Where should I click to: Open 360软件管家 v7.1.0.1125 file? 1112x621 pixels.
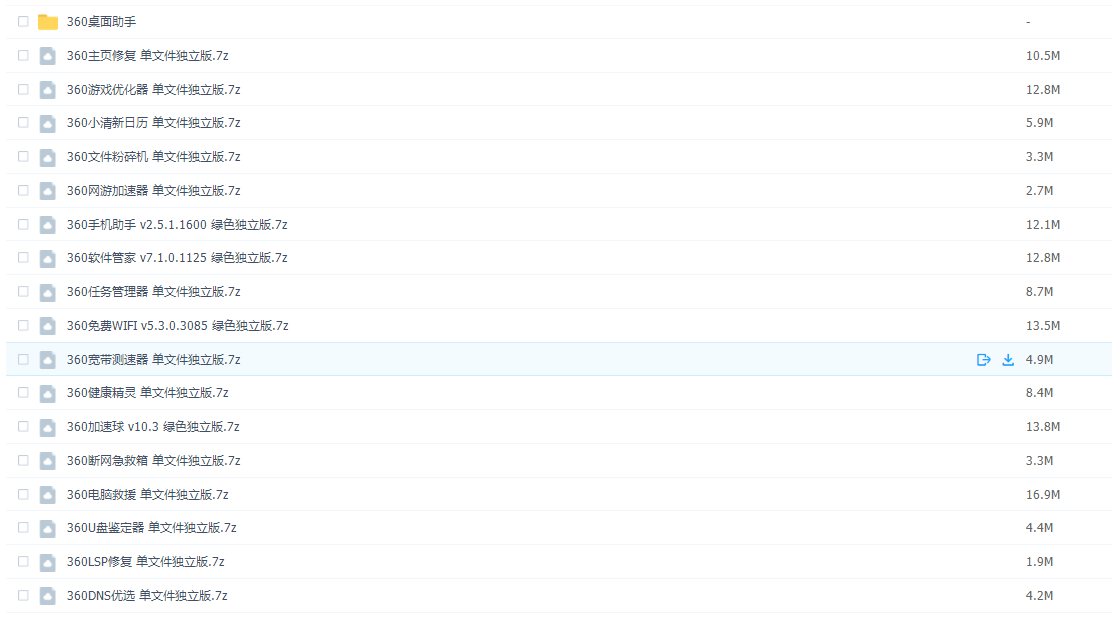pyautogui.click(x=177, y=257)
